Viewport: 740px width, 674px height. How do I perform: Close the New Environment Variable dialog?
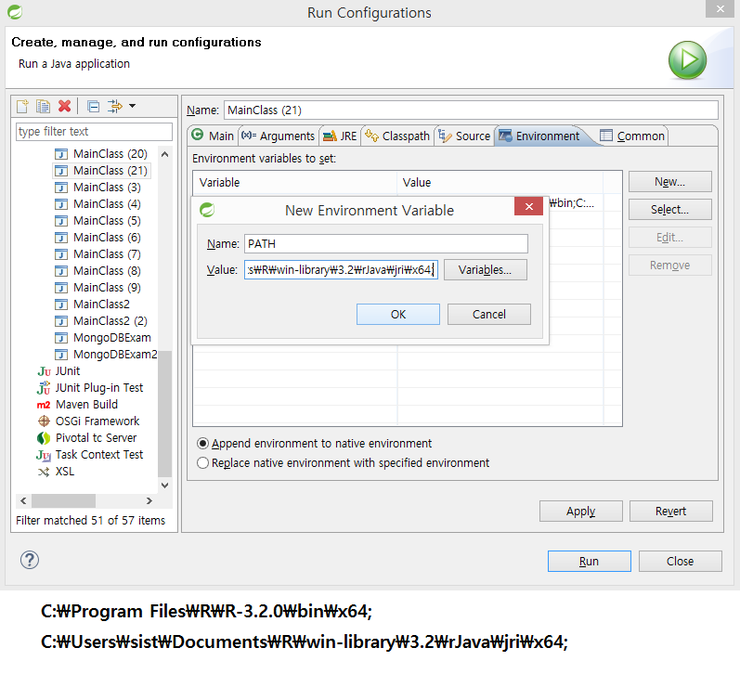click(528, 209)
